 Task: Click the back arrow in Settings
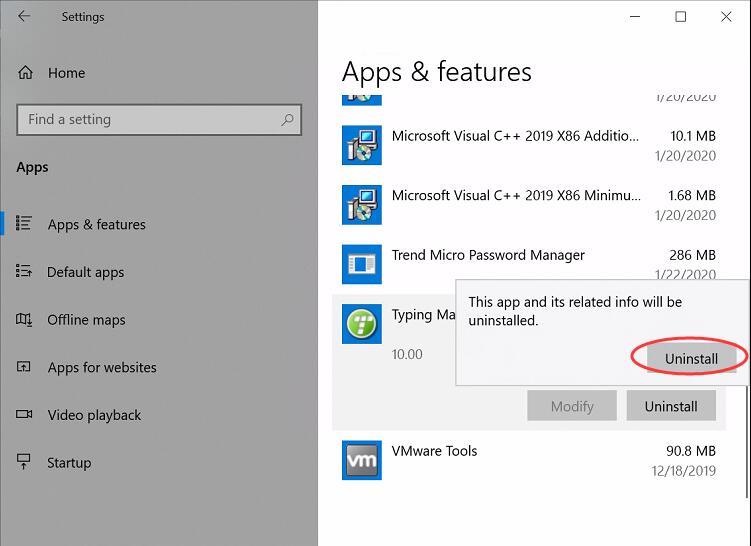point(24,16)
